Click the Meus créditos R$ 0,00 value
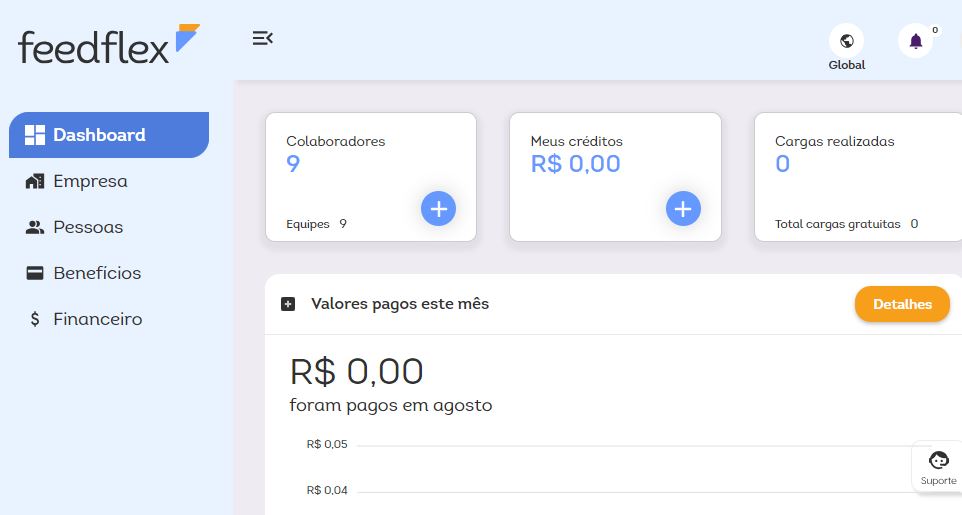The height and width of the screenshot is (515, 962). [x=575, y=164]
